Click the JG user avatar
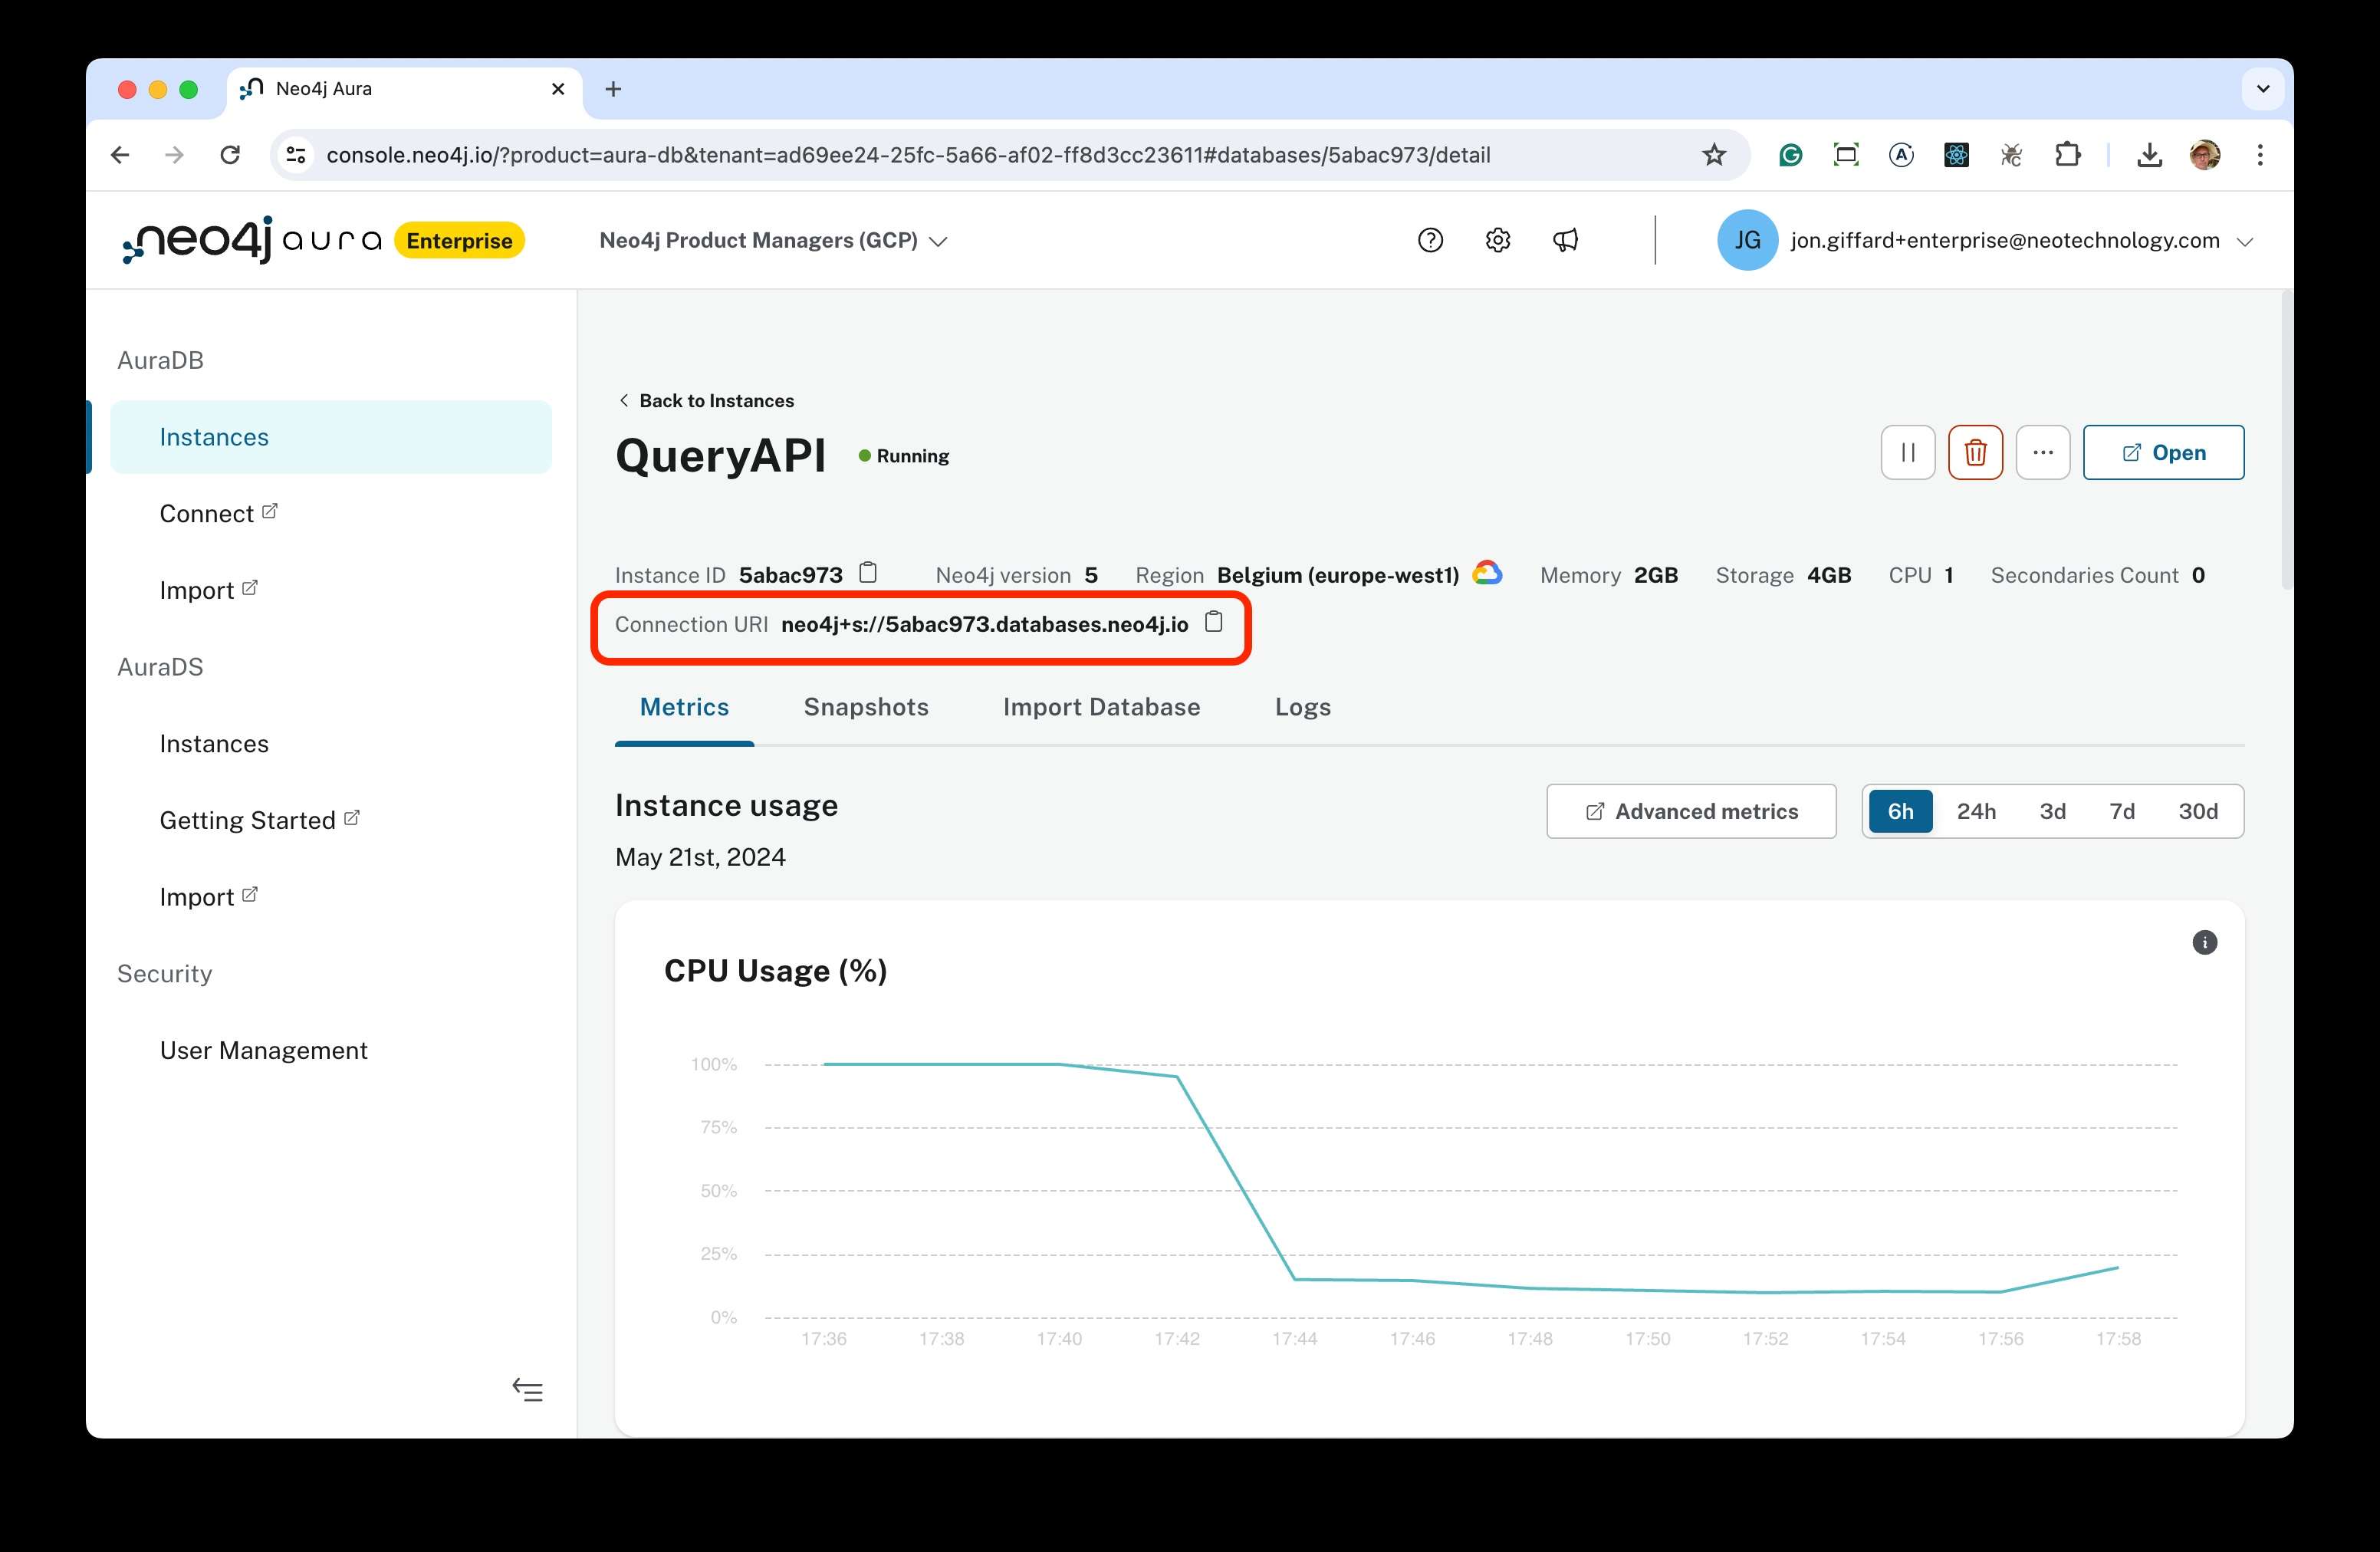The image size is (2380, 1552). coord(1747,240)
